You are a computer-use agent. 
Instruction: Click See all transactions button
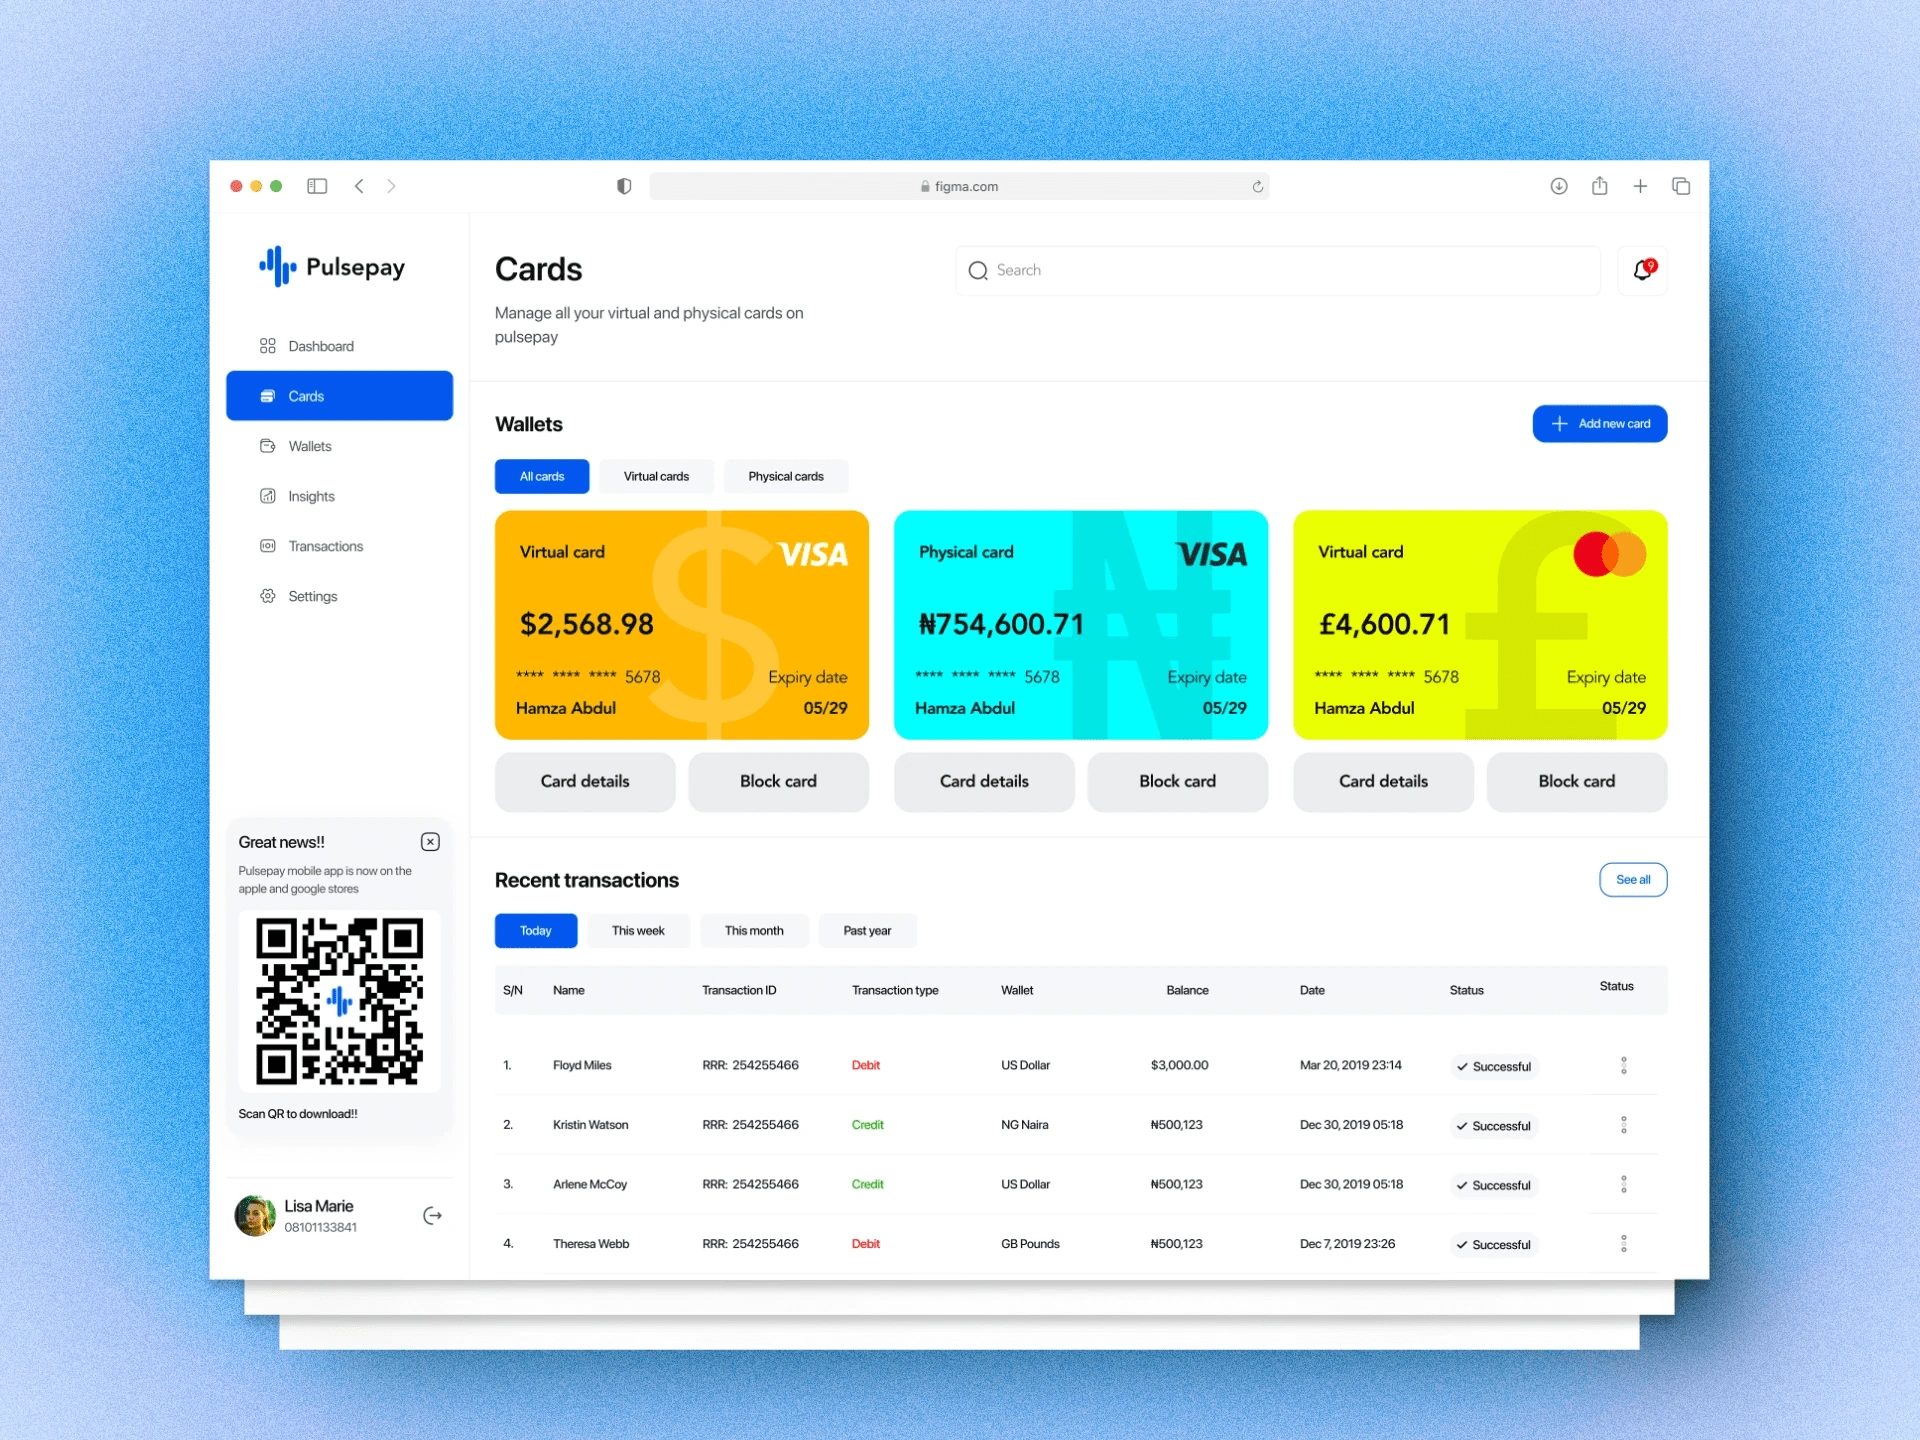pyautogui.click(x=1633, y=880)
